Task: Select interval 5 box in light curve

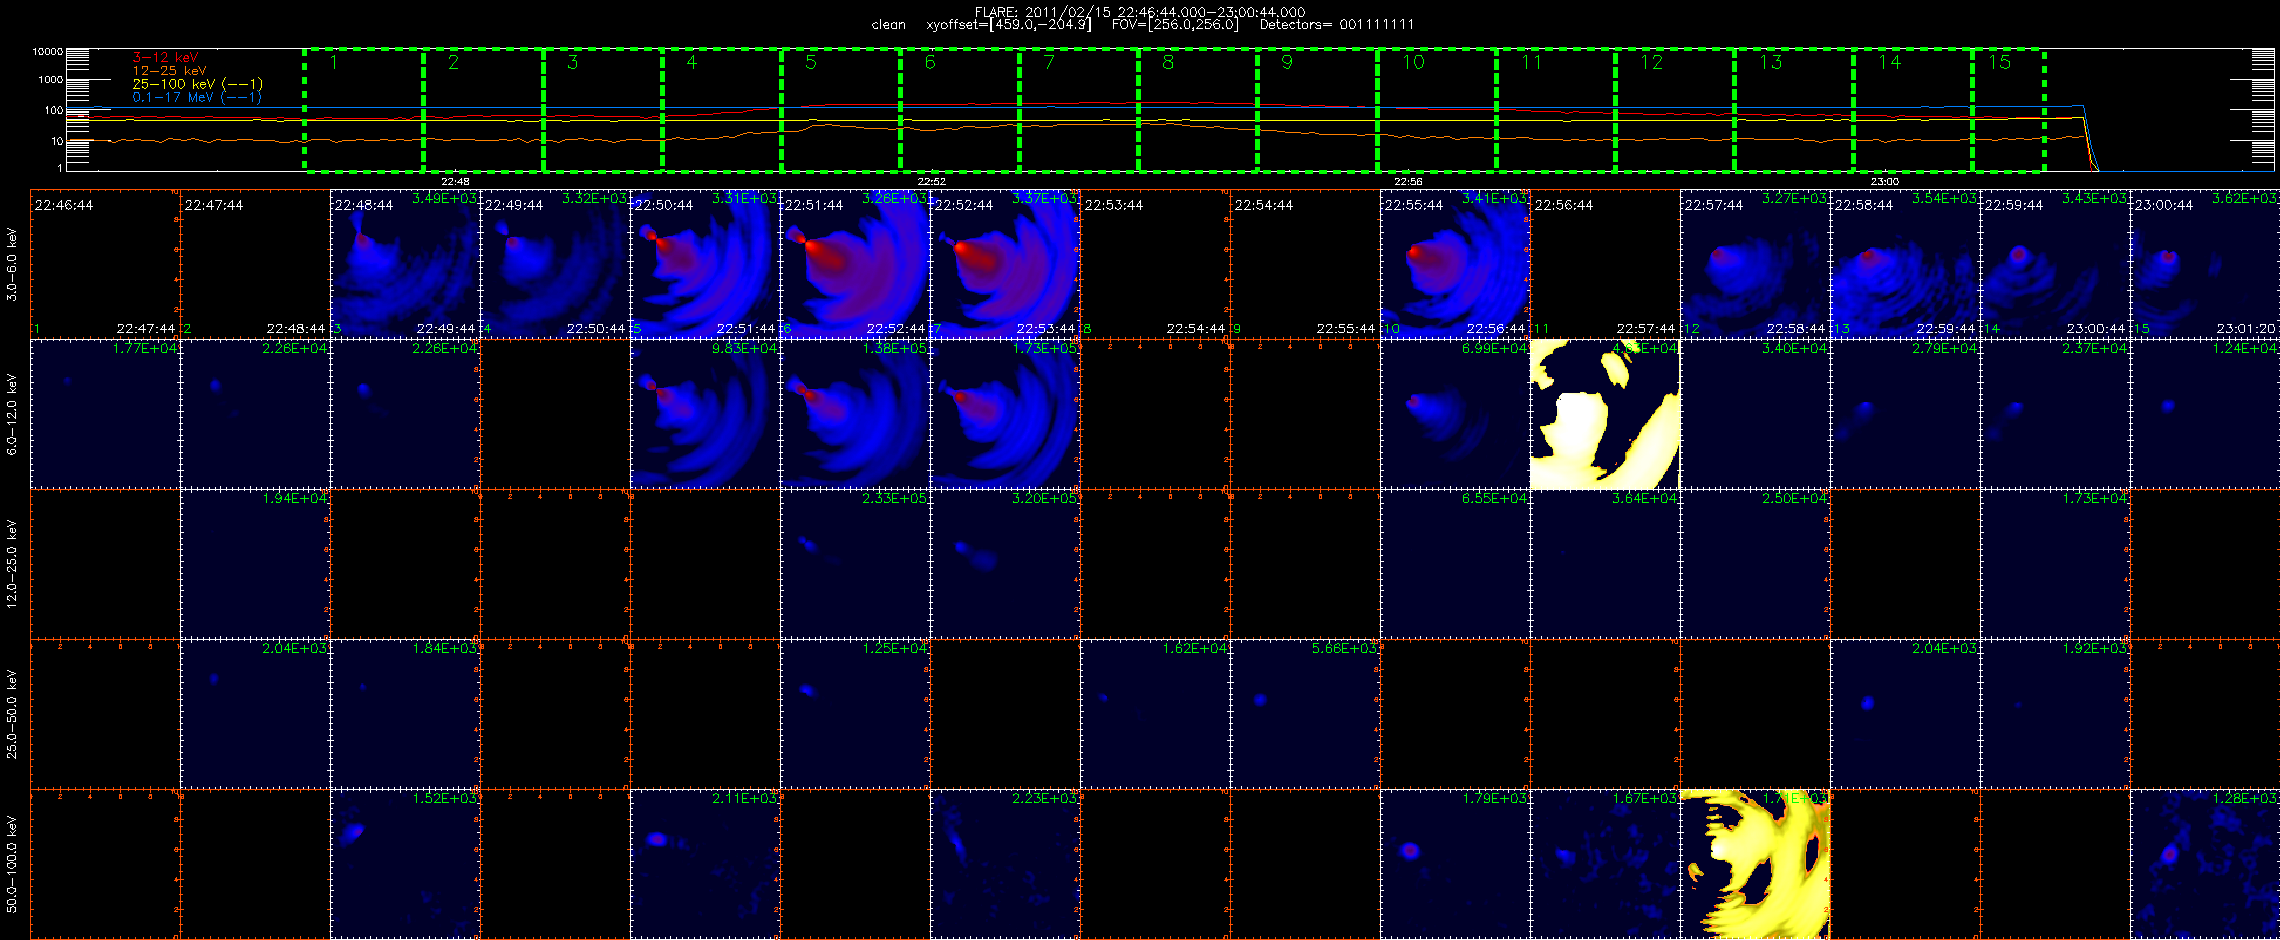Action: pyautogui.click(x=840, y=109)
